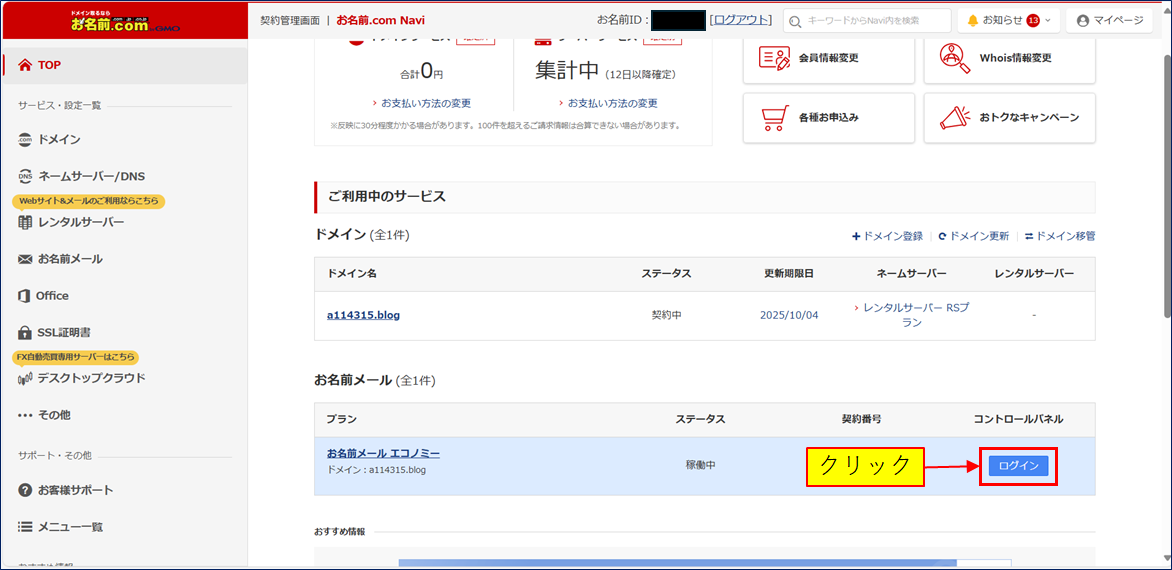The height and width of the screenshot is (570, 1172).
Task: Click the notification bell icon
Action: coord(972,21)
